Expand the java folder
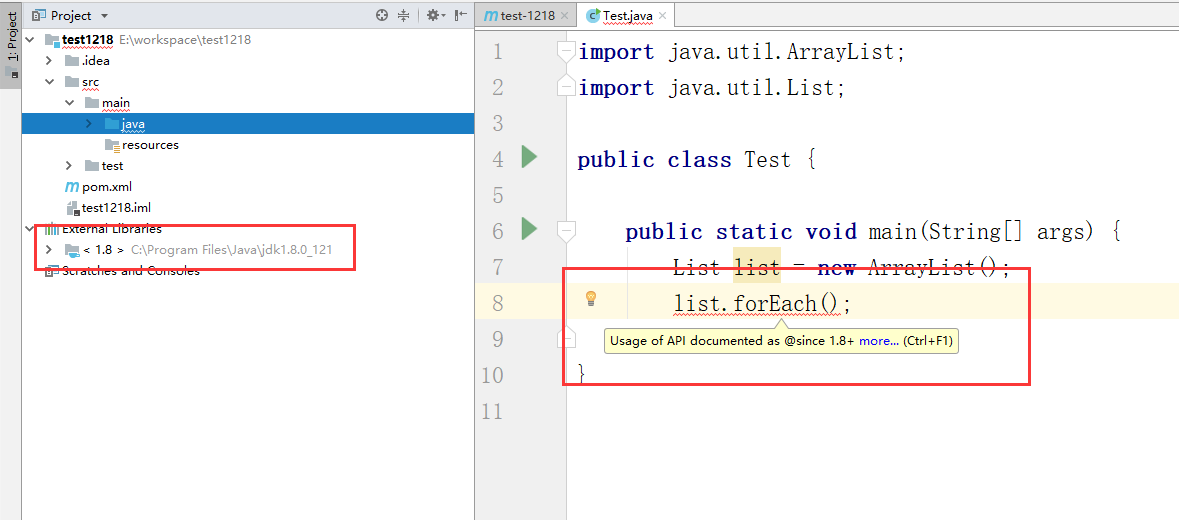This screenshot has height=520, width=1179. (89, 124)
